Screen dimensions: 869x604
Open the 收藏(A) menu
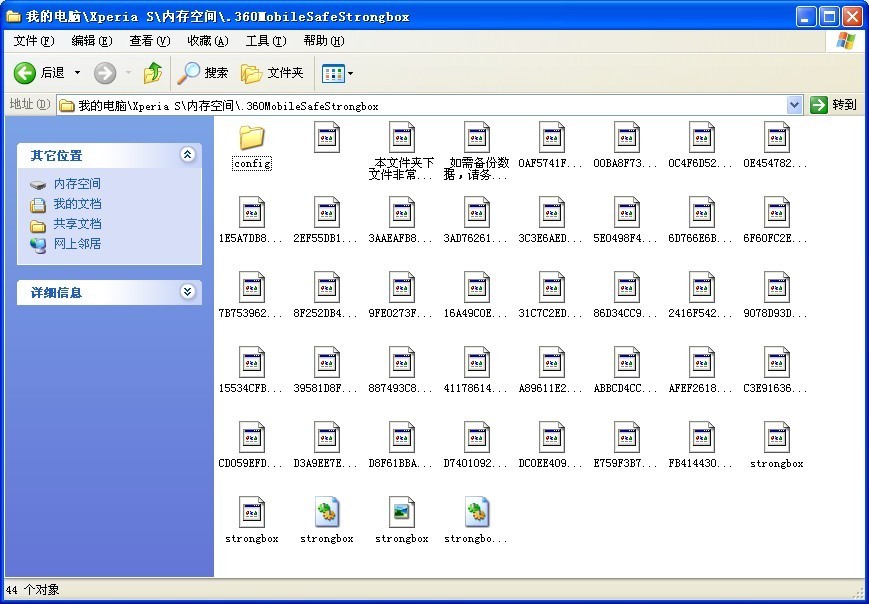click(x=208, y=40)
